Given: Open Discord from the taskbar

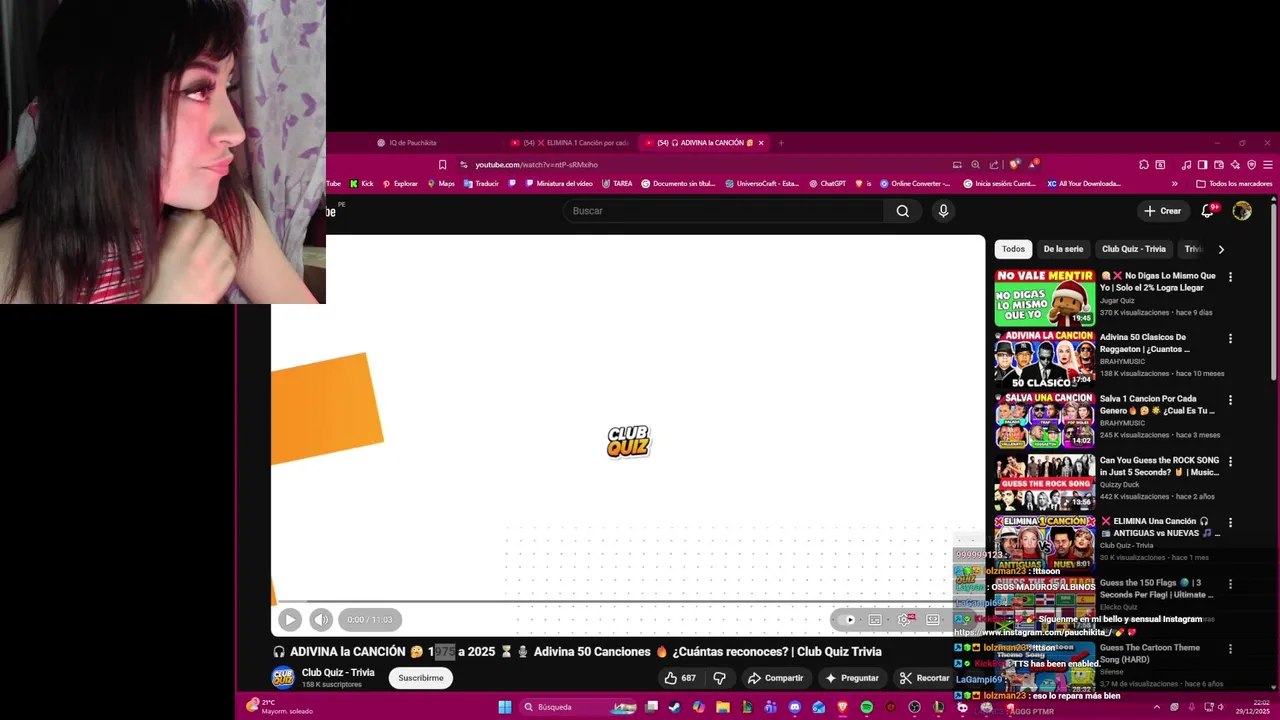Looking at the screenshot, I should [x=795, y=707].
